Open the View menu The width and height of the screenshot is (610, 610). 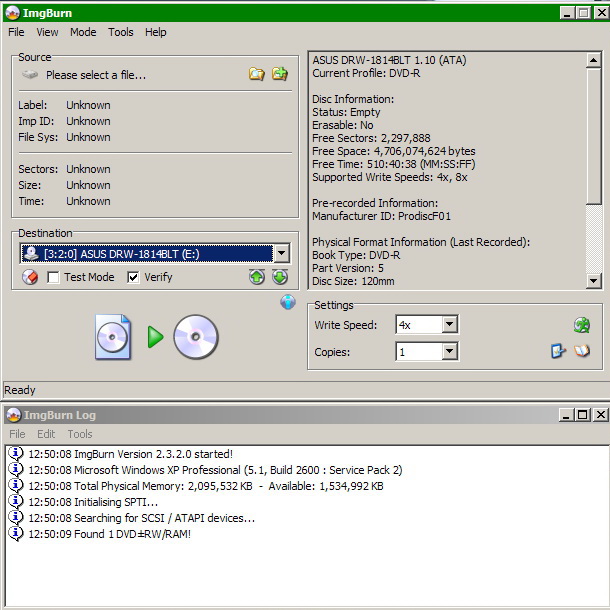(47, 32)
